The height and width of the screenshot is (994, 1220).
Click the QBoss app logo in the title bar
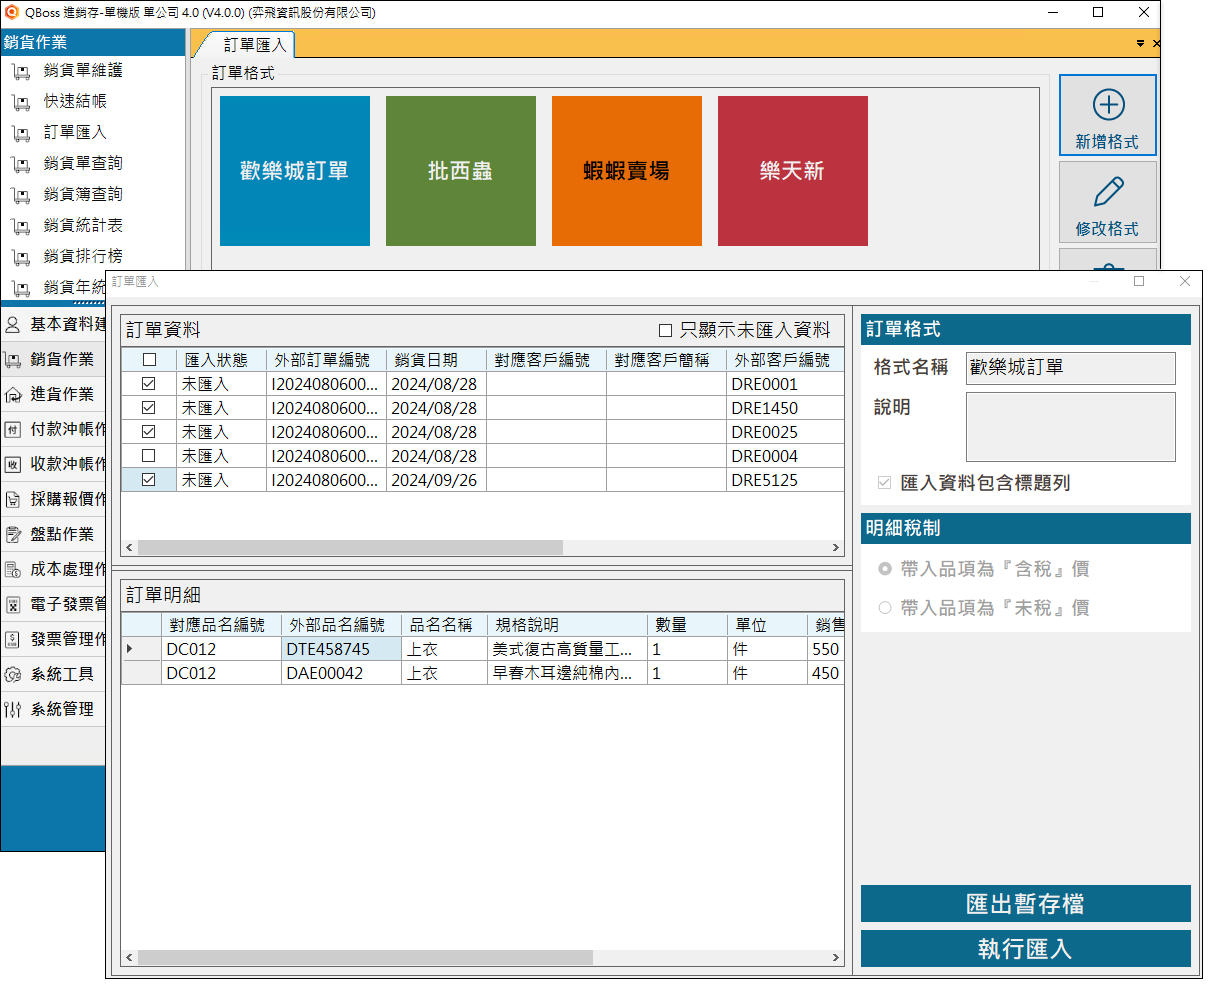(12, 13)
